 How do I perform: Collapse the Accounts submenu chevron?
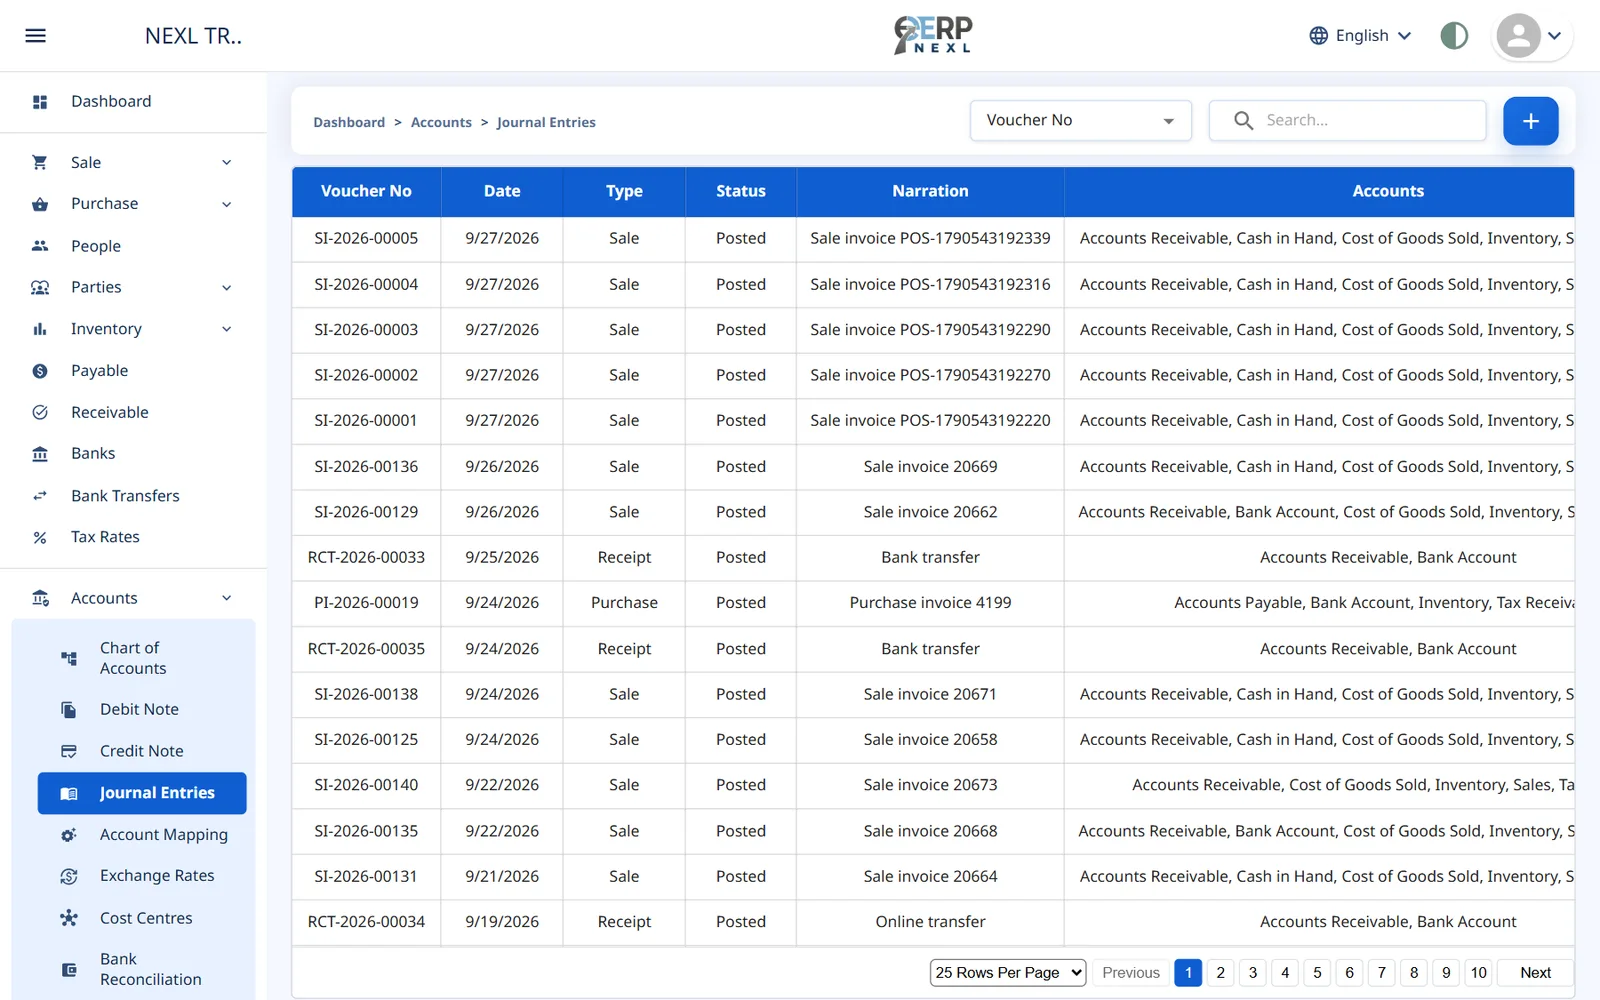(227, 598)
